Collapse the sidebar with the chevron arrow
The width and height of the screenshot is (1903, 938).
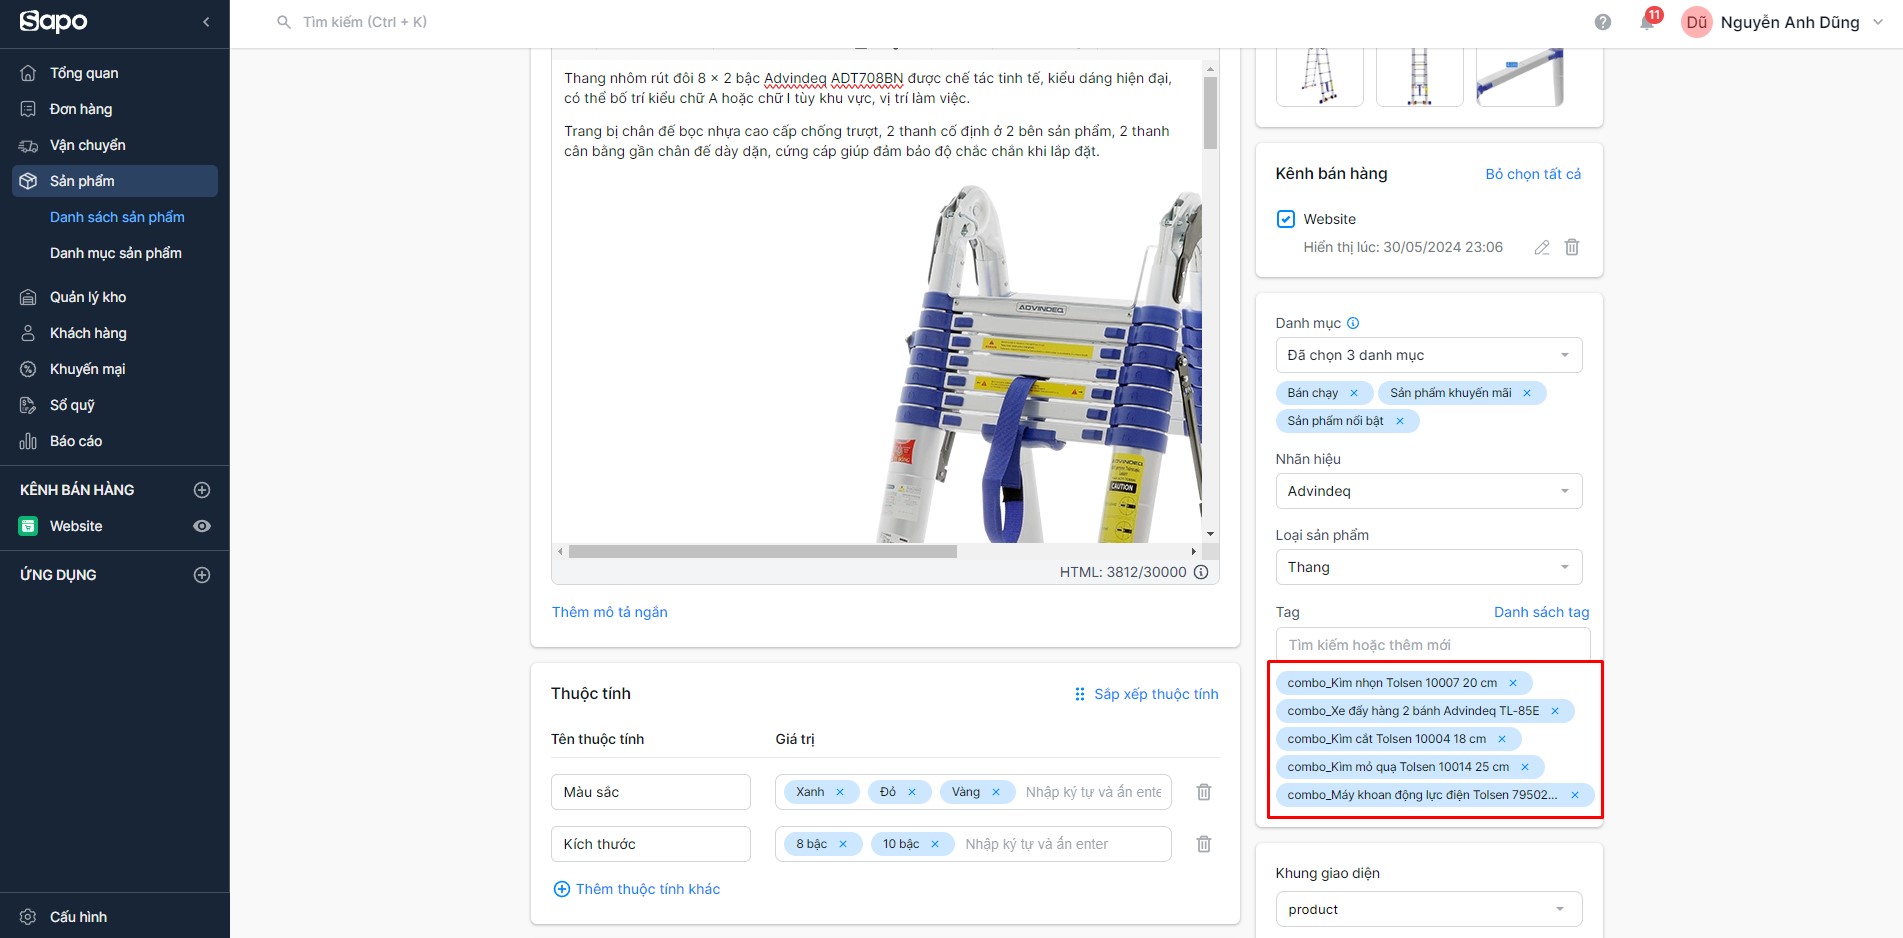tap(206, 22)
